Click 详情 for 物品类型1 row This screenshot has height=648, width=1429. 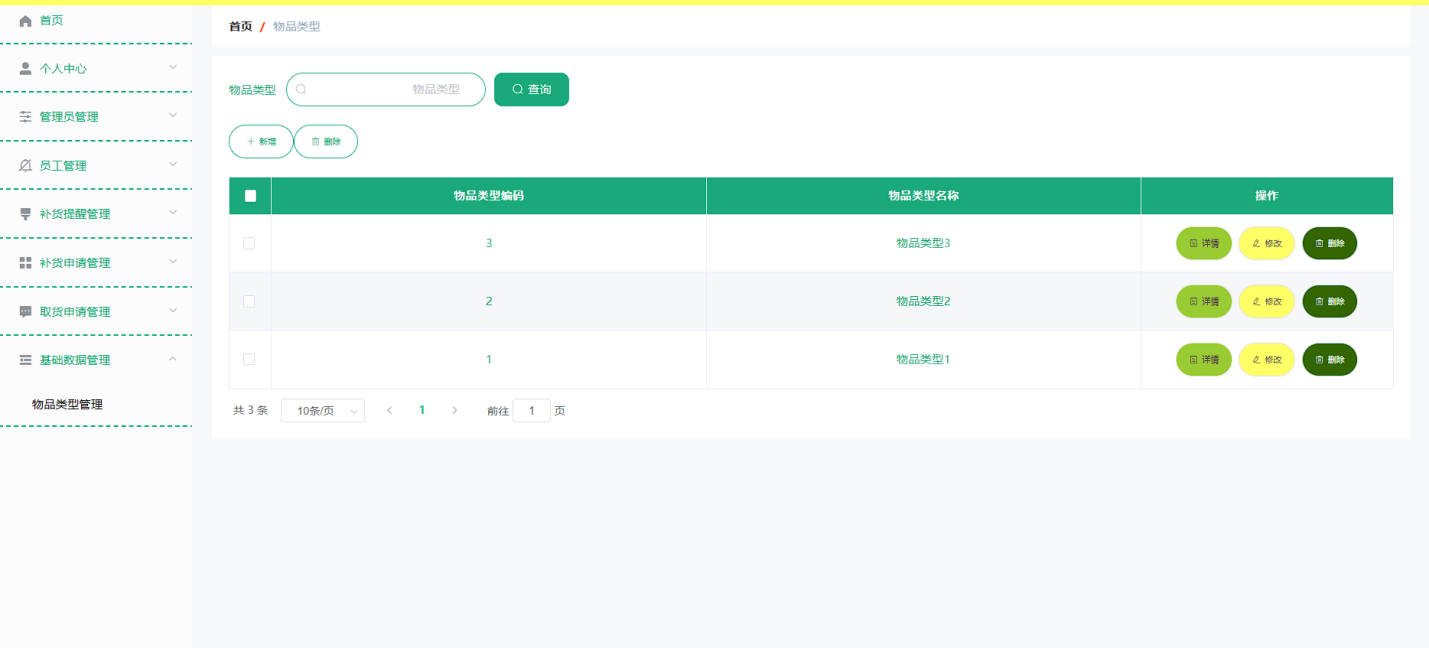1204,359
